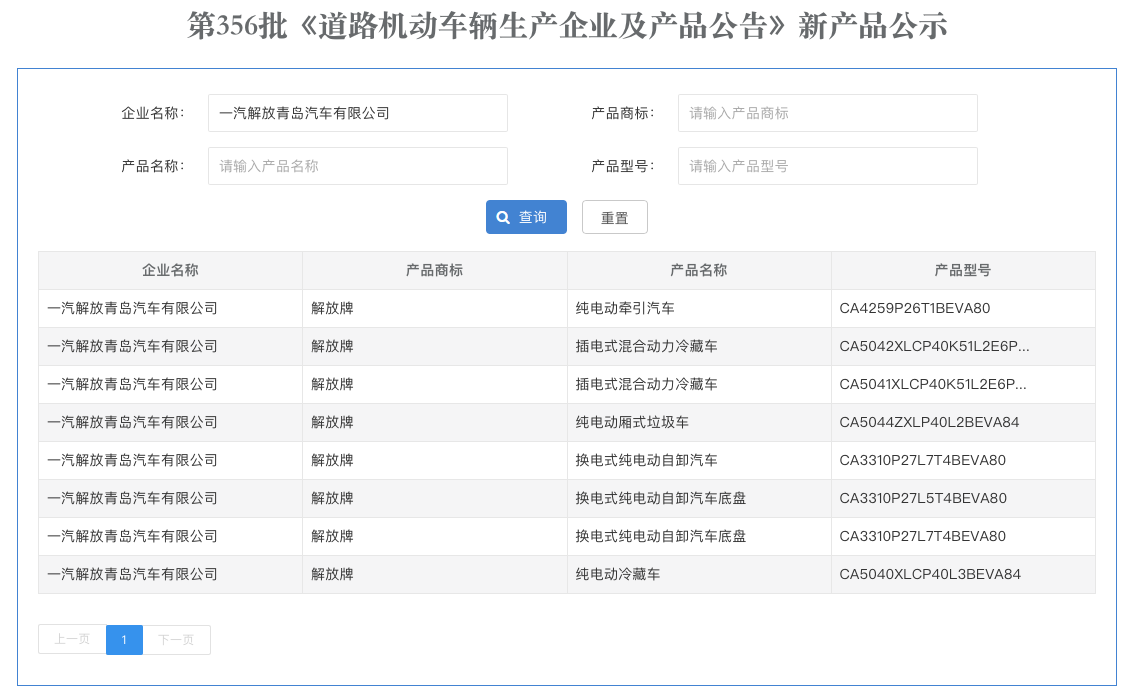
Task: Focus the 企业名称 input containing 一汽解放青岛汽车有限公司
Action: [x=358, y=113]
